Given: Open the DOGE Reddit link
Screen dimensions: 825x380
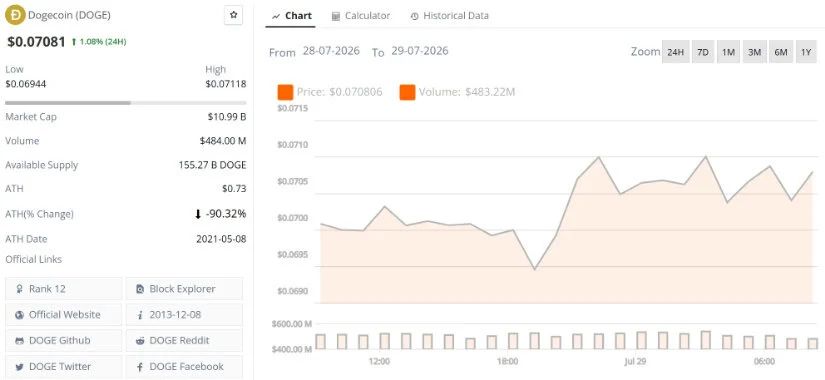Looking at the screenshot, I should click(x=184, y=341).
